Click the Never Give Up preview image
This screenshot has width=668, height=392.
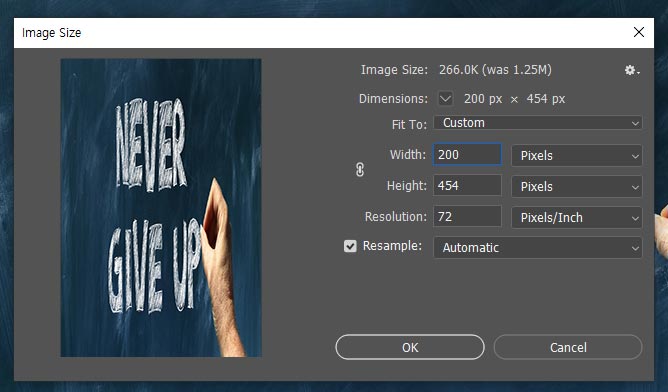(161, 208)
